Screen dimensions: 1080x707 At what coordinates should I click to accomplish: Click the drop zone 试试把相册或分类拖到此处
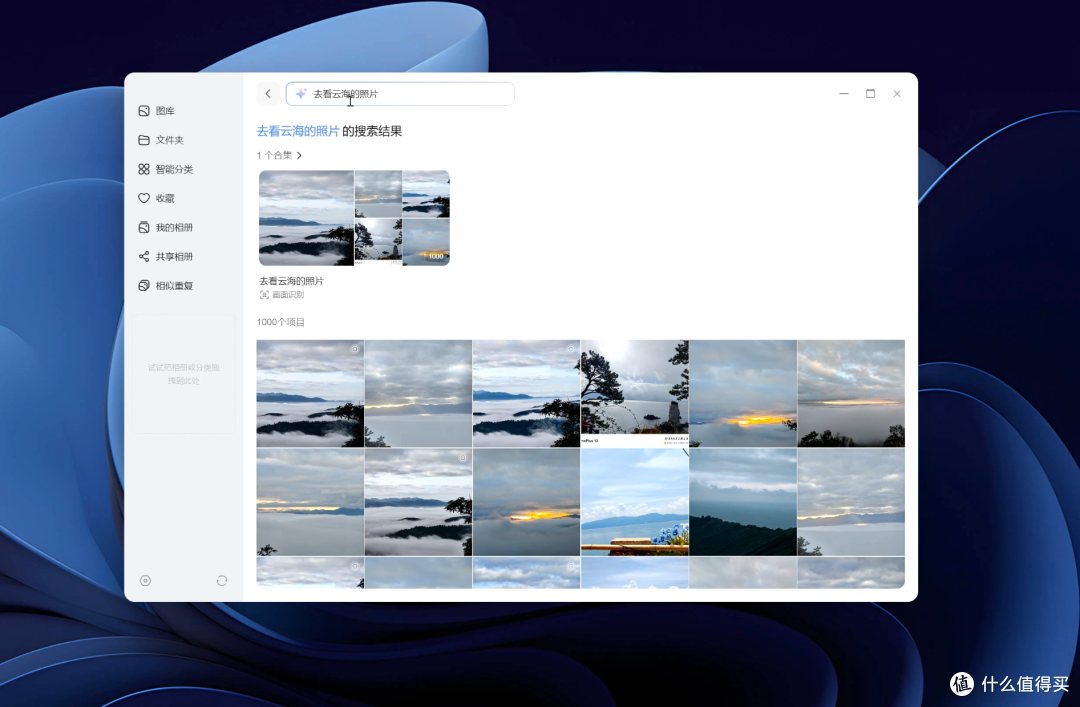click(x=184, y=374)
